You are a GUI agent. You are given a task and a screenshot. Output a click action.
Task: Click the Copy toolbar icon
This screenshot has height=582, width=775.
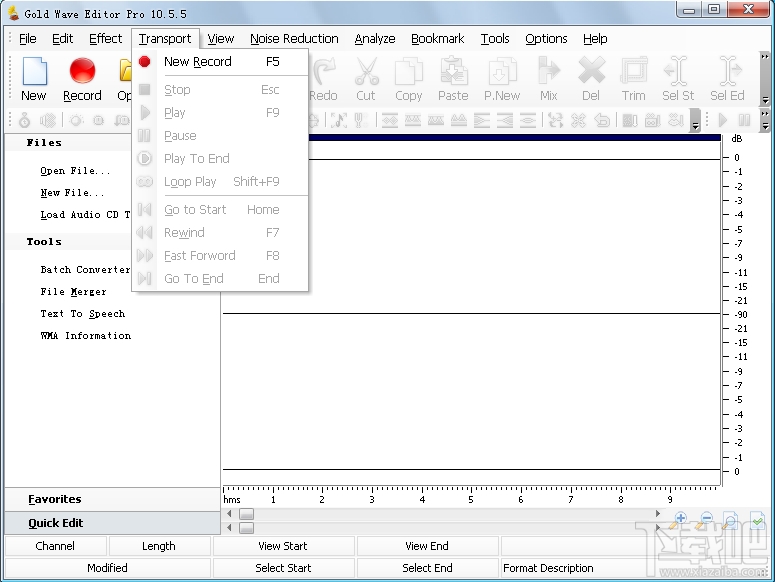409,71
